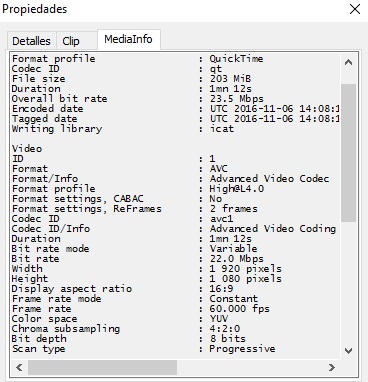Click the 'YUV' value

[219, 319]
